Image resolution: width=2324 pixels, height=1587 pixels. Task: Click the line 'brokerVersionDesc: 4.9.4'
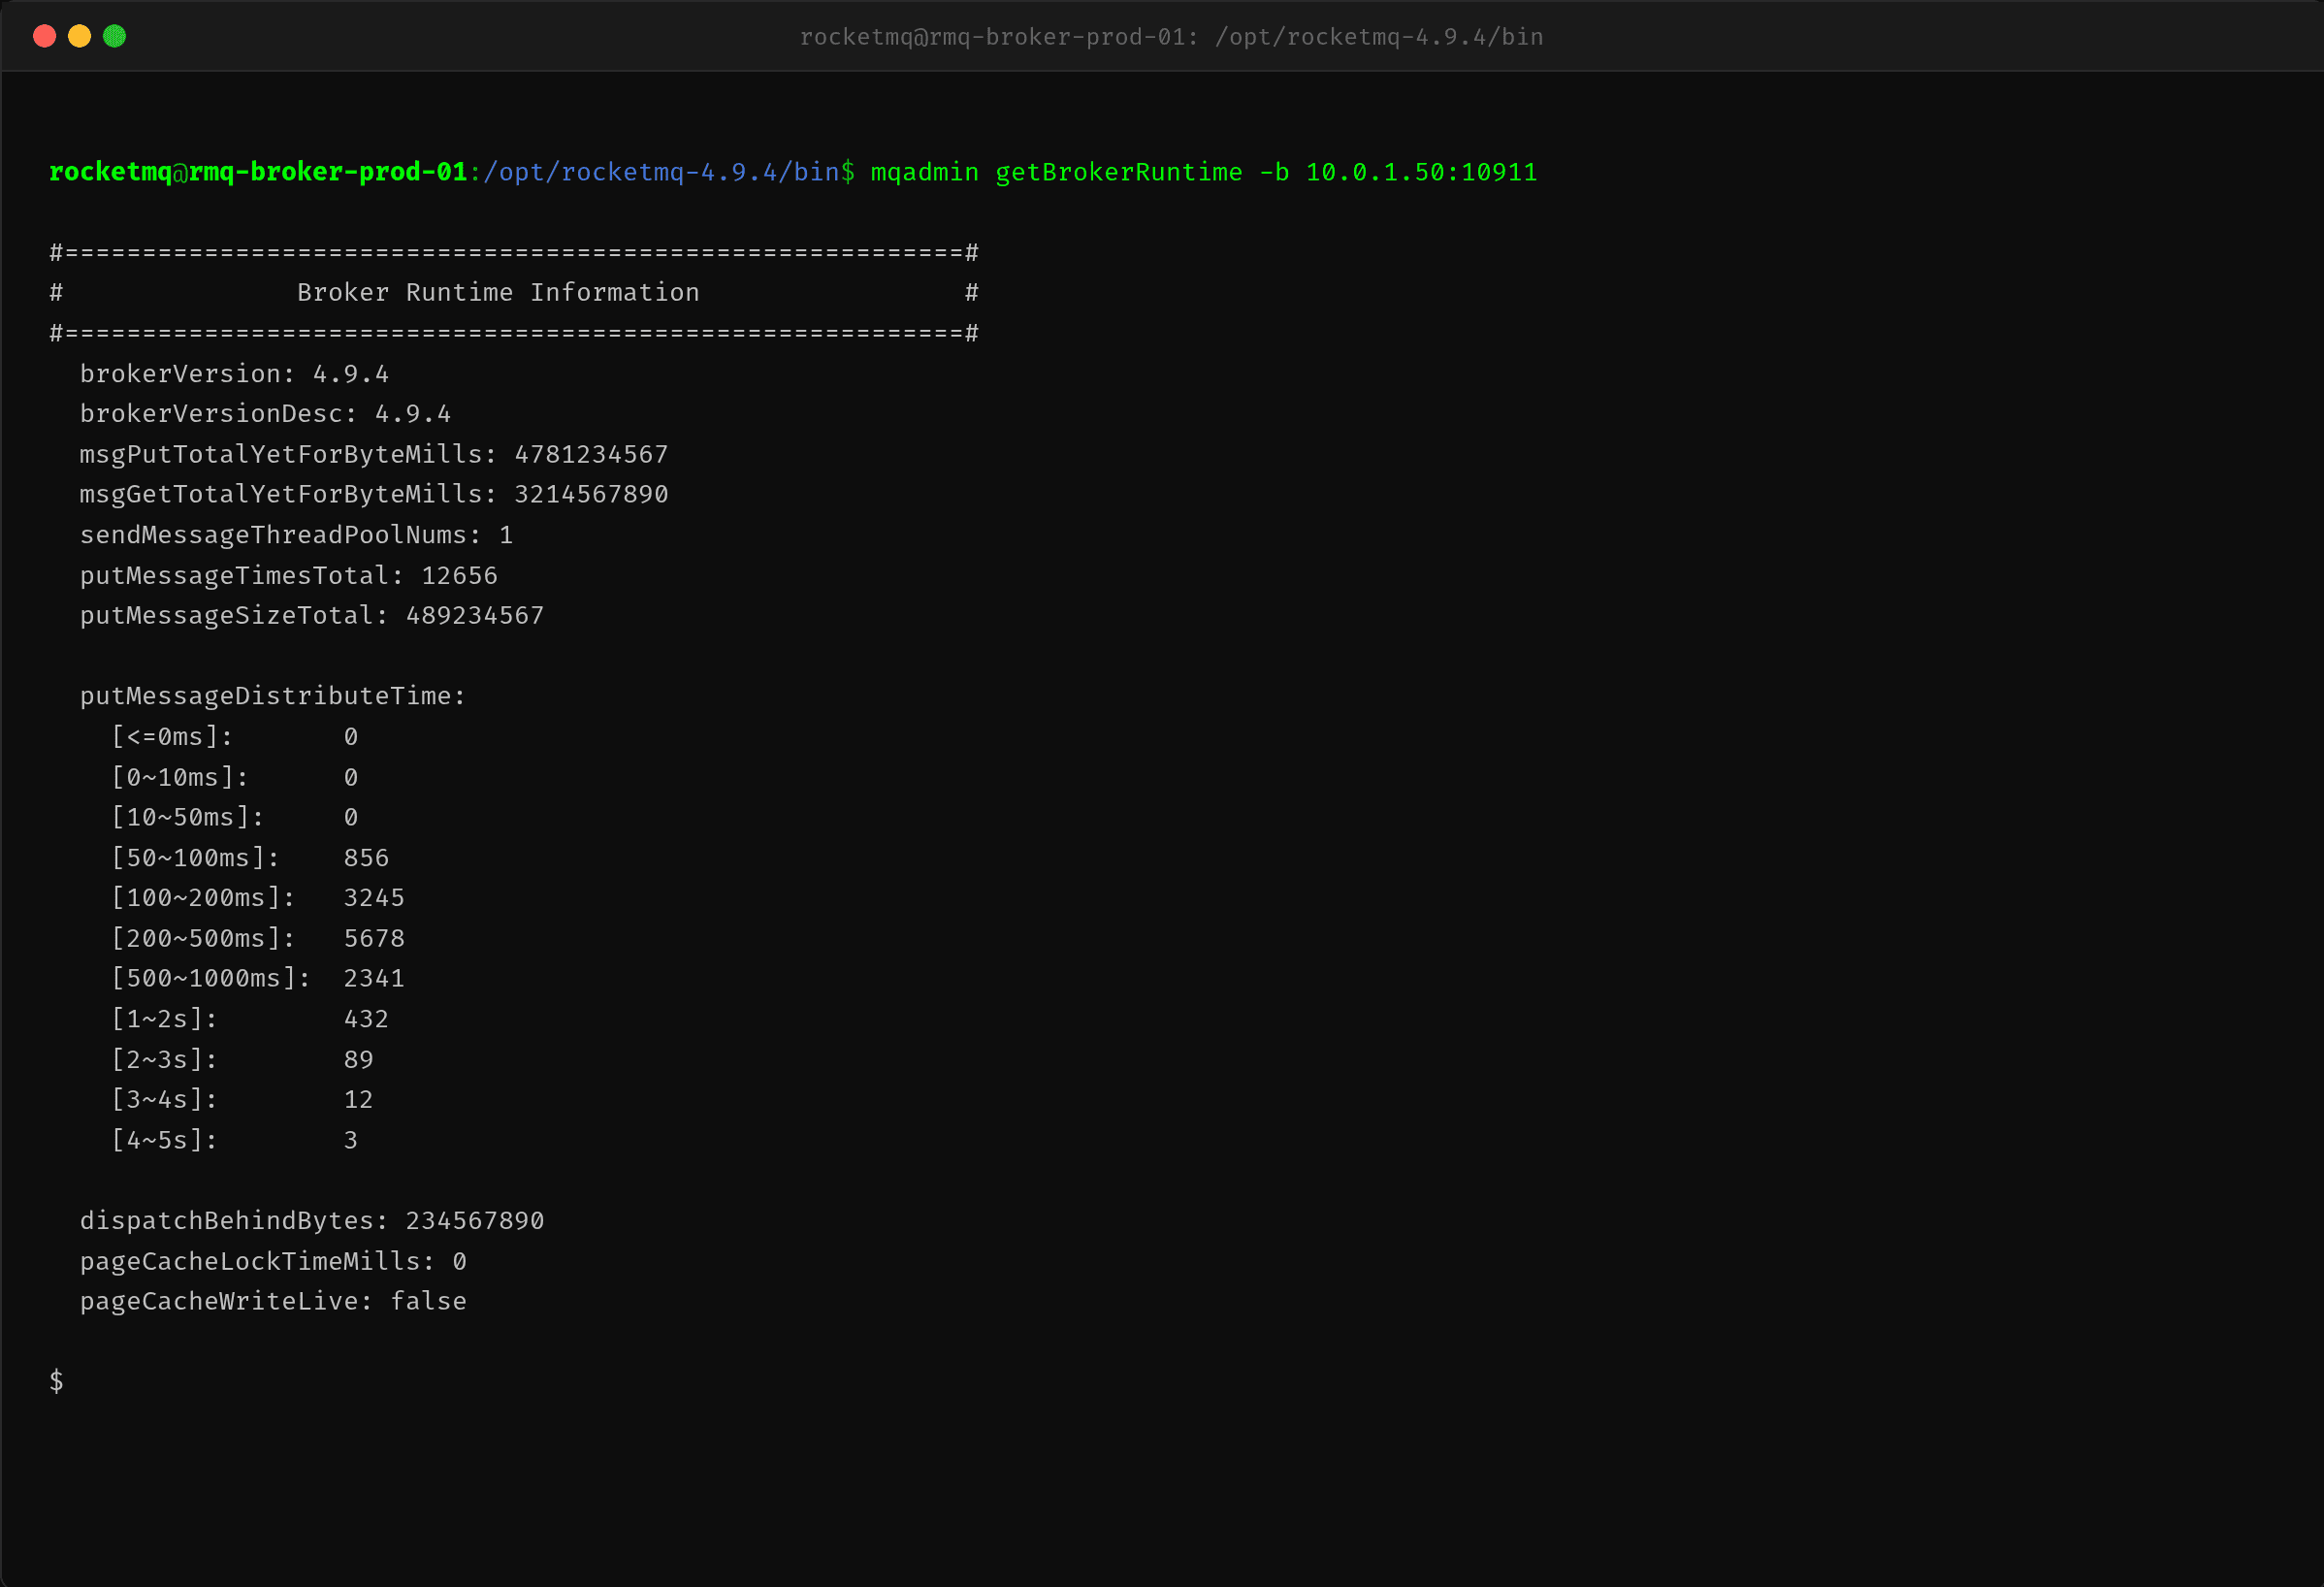265,414
